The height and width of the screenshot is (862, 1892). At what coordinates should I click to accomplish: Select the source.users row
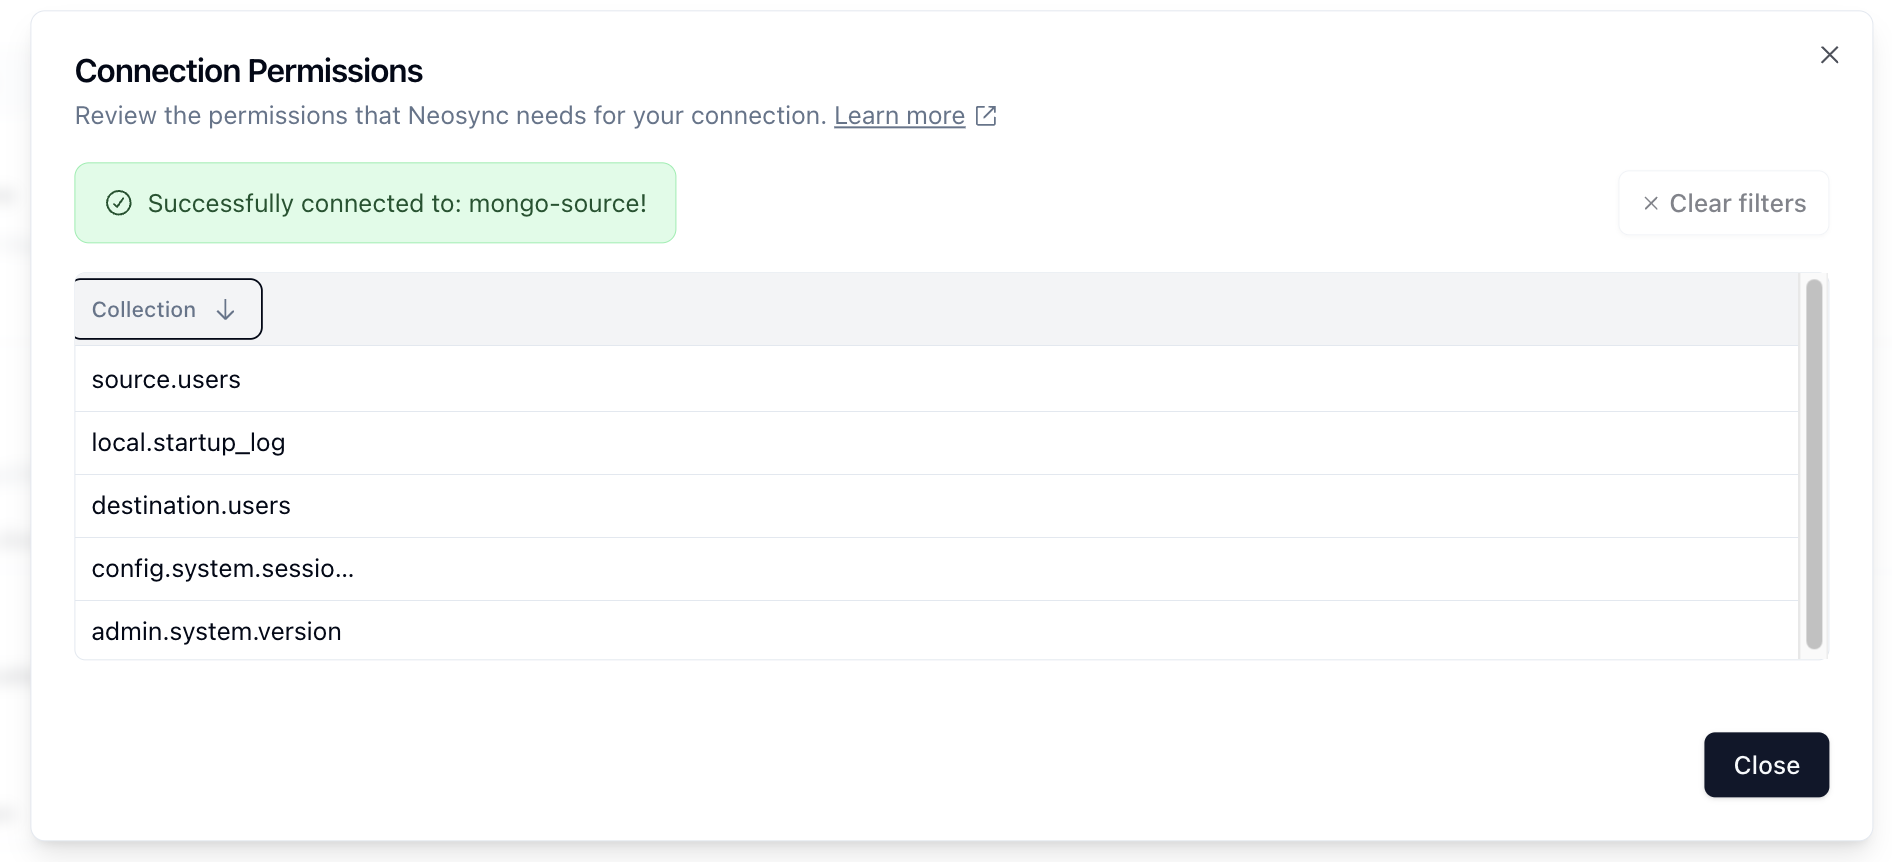coord(936,380)
